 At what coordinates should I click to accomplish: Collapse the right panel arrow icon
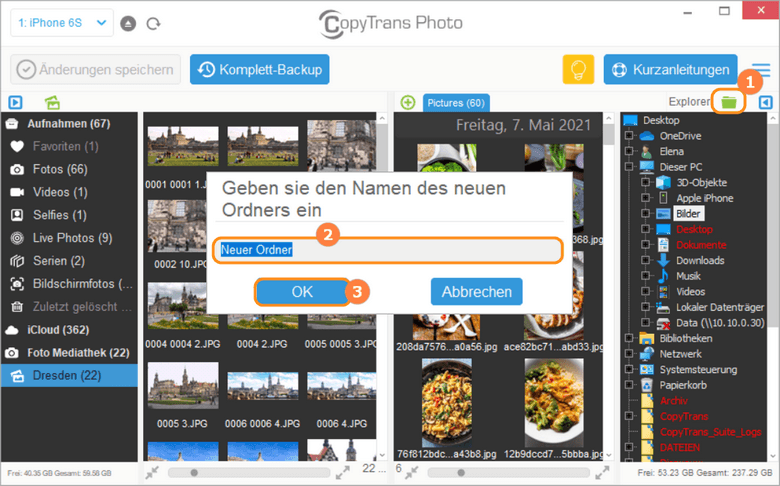pyautogui.click(x=766, y=102)
